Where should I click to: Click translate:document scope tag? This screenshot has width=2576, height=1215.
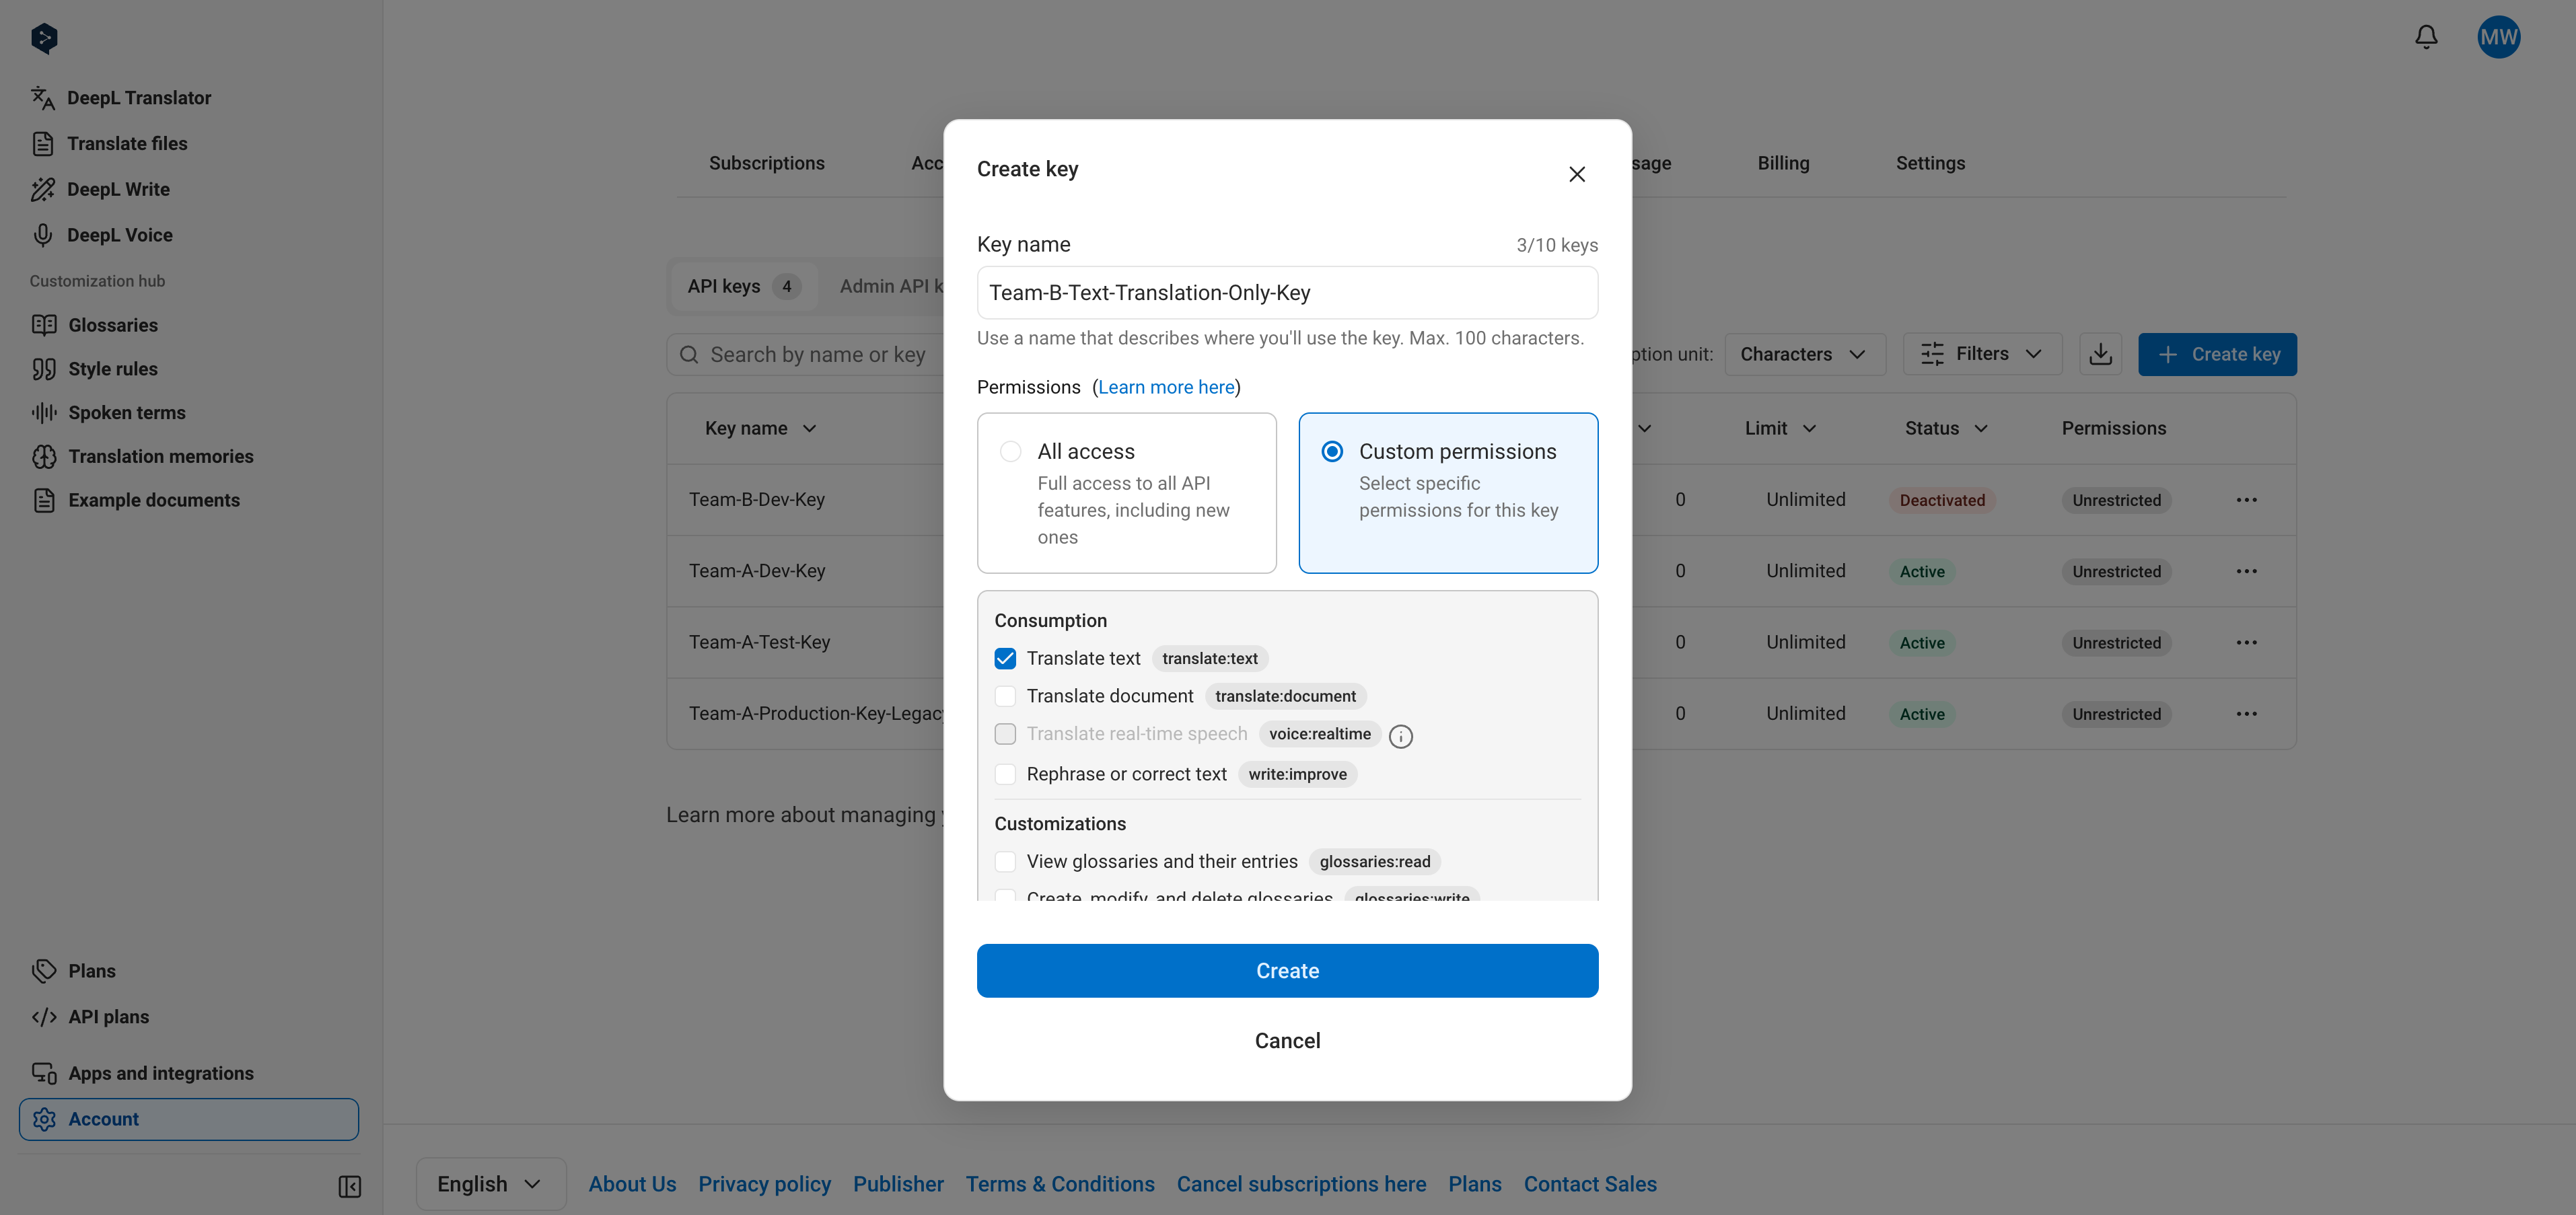point(1285,696)
